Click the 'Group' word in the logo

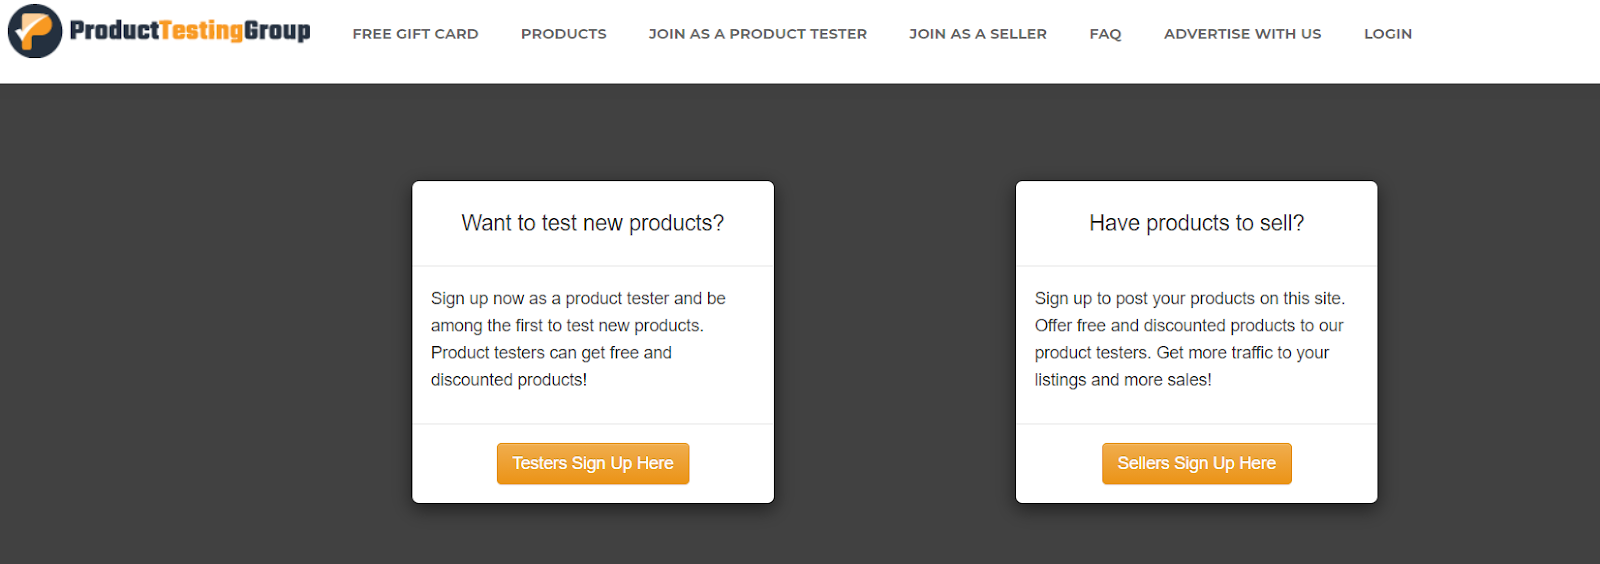277,31
